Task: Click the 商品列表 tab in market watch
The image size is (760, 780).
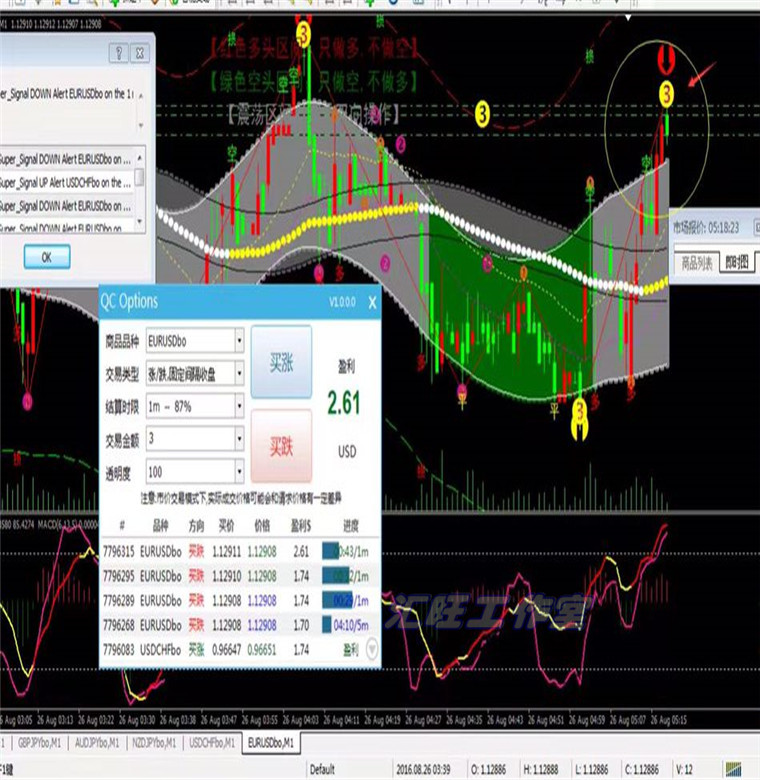Action: point(696,263)
